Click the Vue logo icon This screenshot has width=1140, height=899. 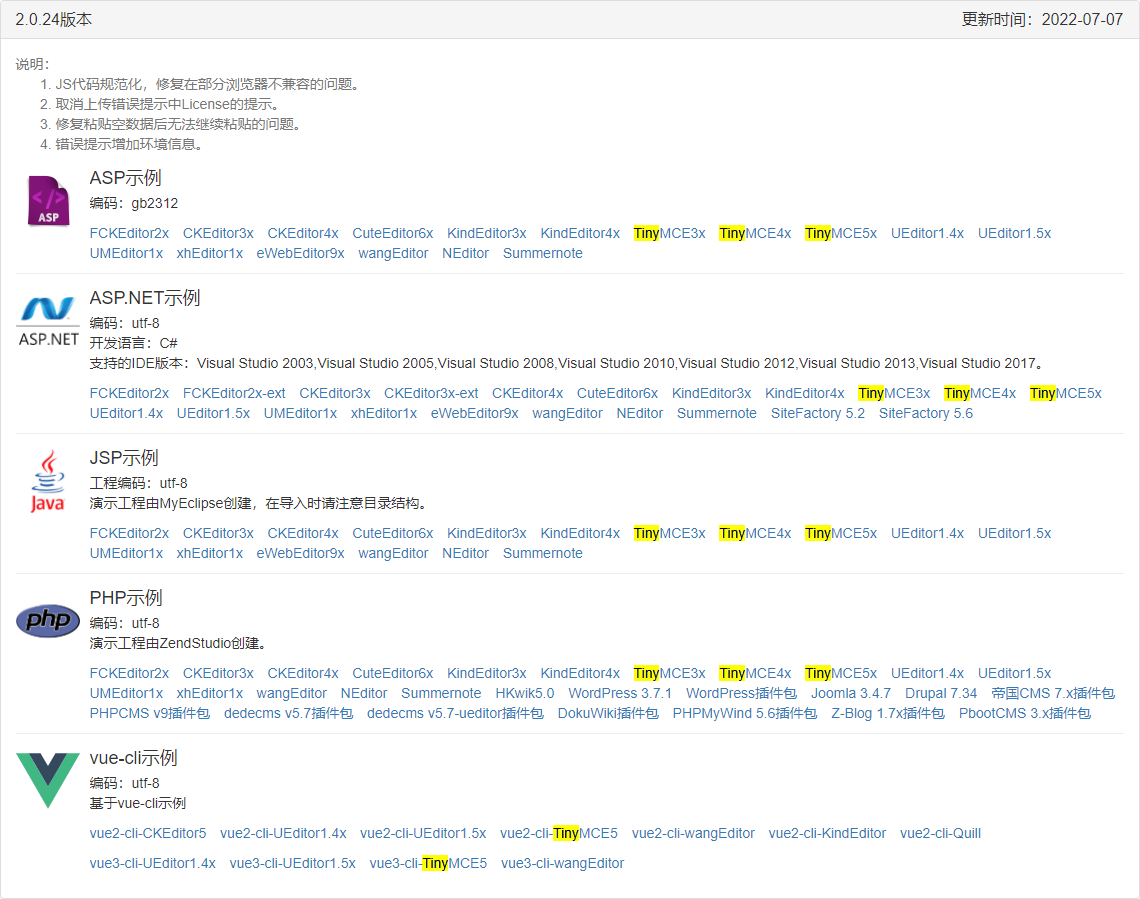click(x=48, y=781)
